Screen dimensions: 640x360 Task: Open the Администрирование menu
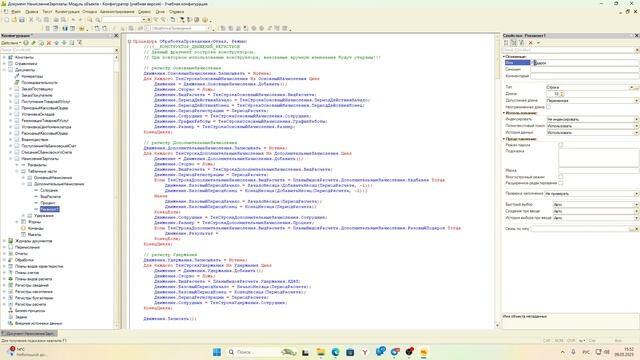tap(117, 12)
